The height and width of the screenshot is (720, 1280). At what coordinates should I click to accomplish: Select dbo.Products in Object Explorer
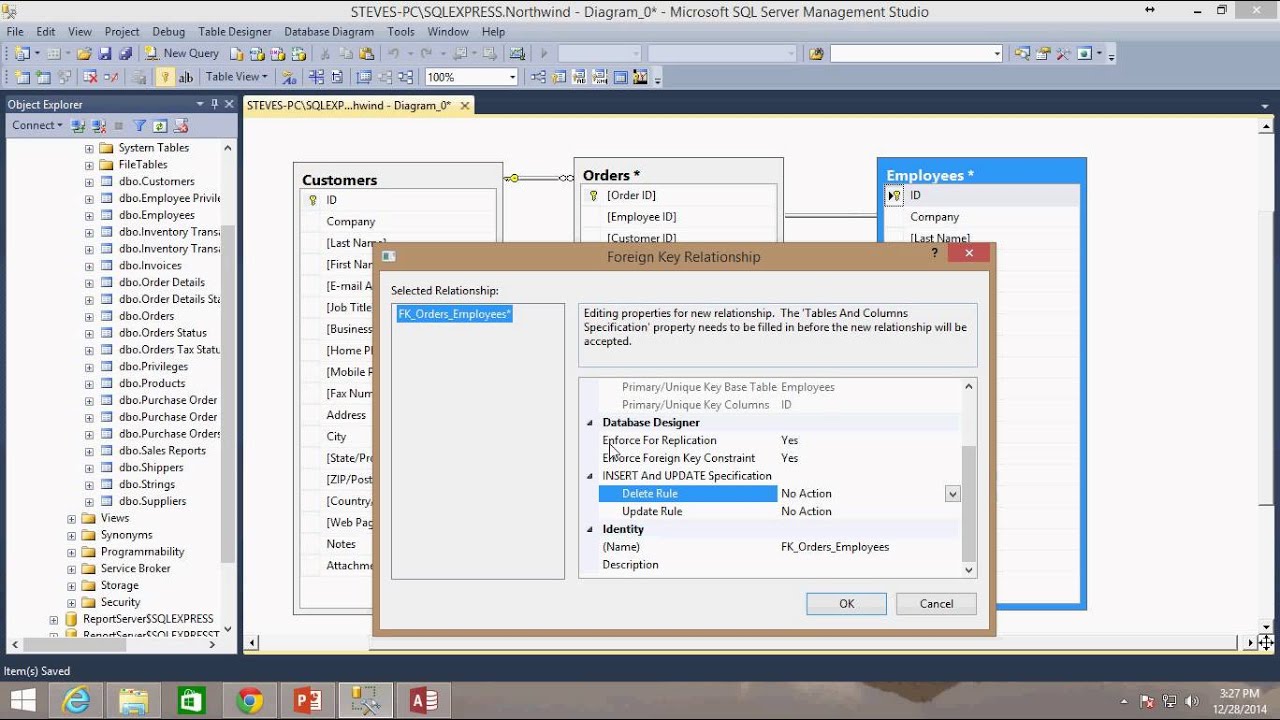pos(152,383)
